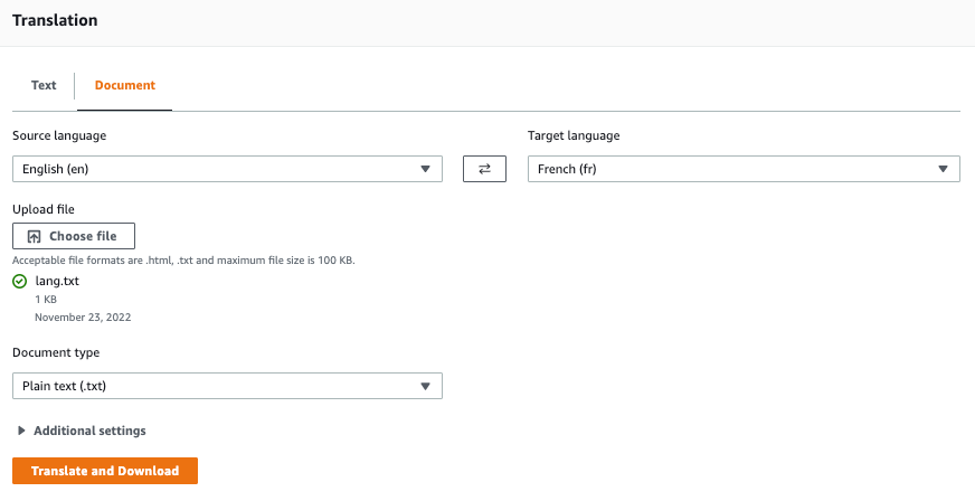Image resolution: width=977 pixels, height=502 pixels.
Task: Click the Translation page heading
Action: 55,20
